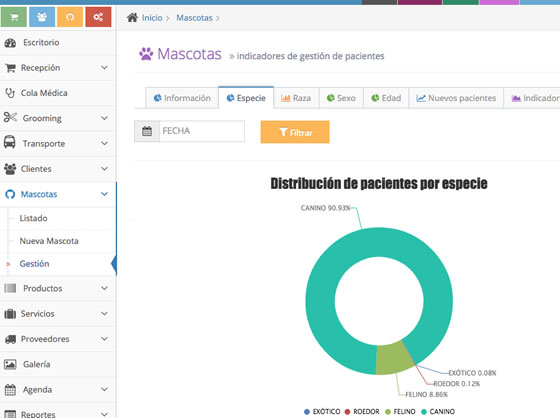Image resolution: width=560 pixels, height=420 pixels.
Task: Click the Grooming scissors icon
Action: [x=10, y=117]
